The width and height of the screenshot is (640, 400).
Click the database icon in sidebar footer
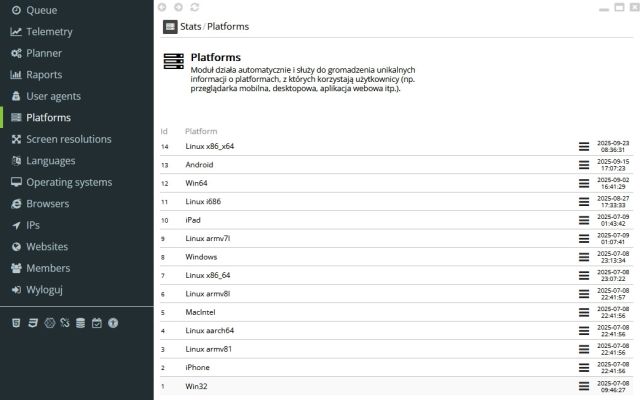(x=81, y=323)
